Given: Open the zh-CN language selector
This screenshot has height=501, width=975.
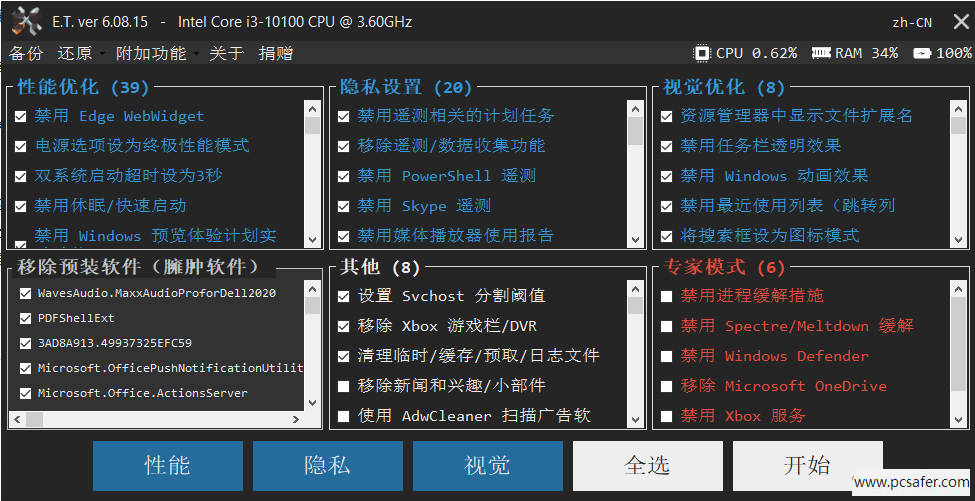Looking at the screenshot, I should 913,22.
